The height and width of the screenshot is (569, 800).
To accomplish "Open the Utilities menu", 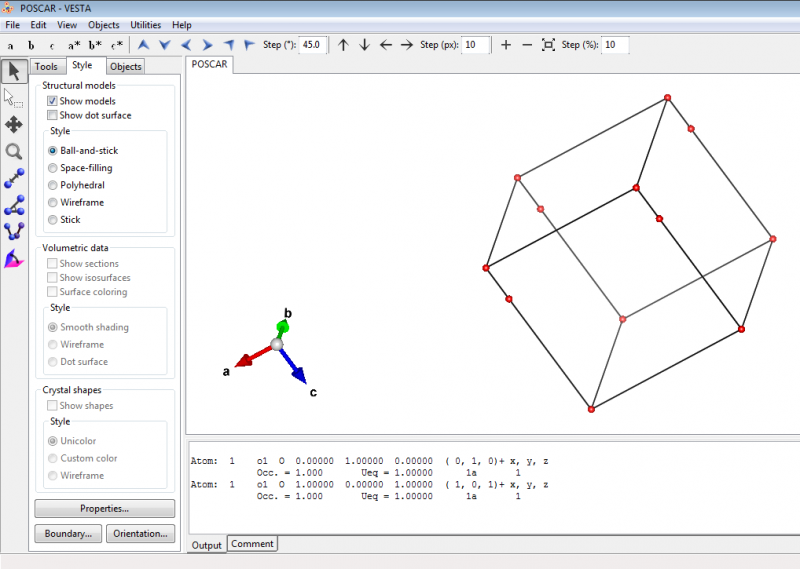I will [x=145, y=24].
